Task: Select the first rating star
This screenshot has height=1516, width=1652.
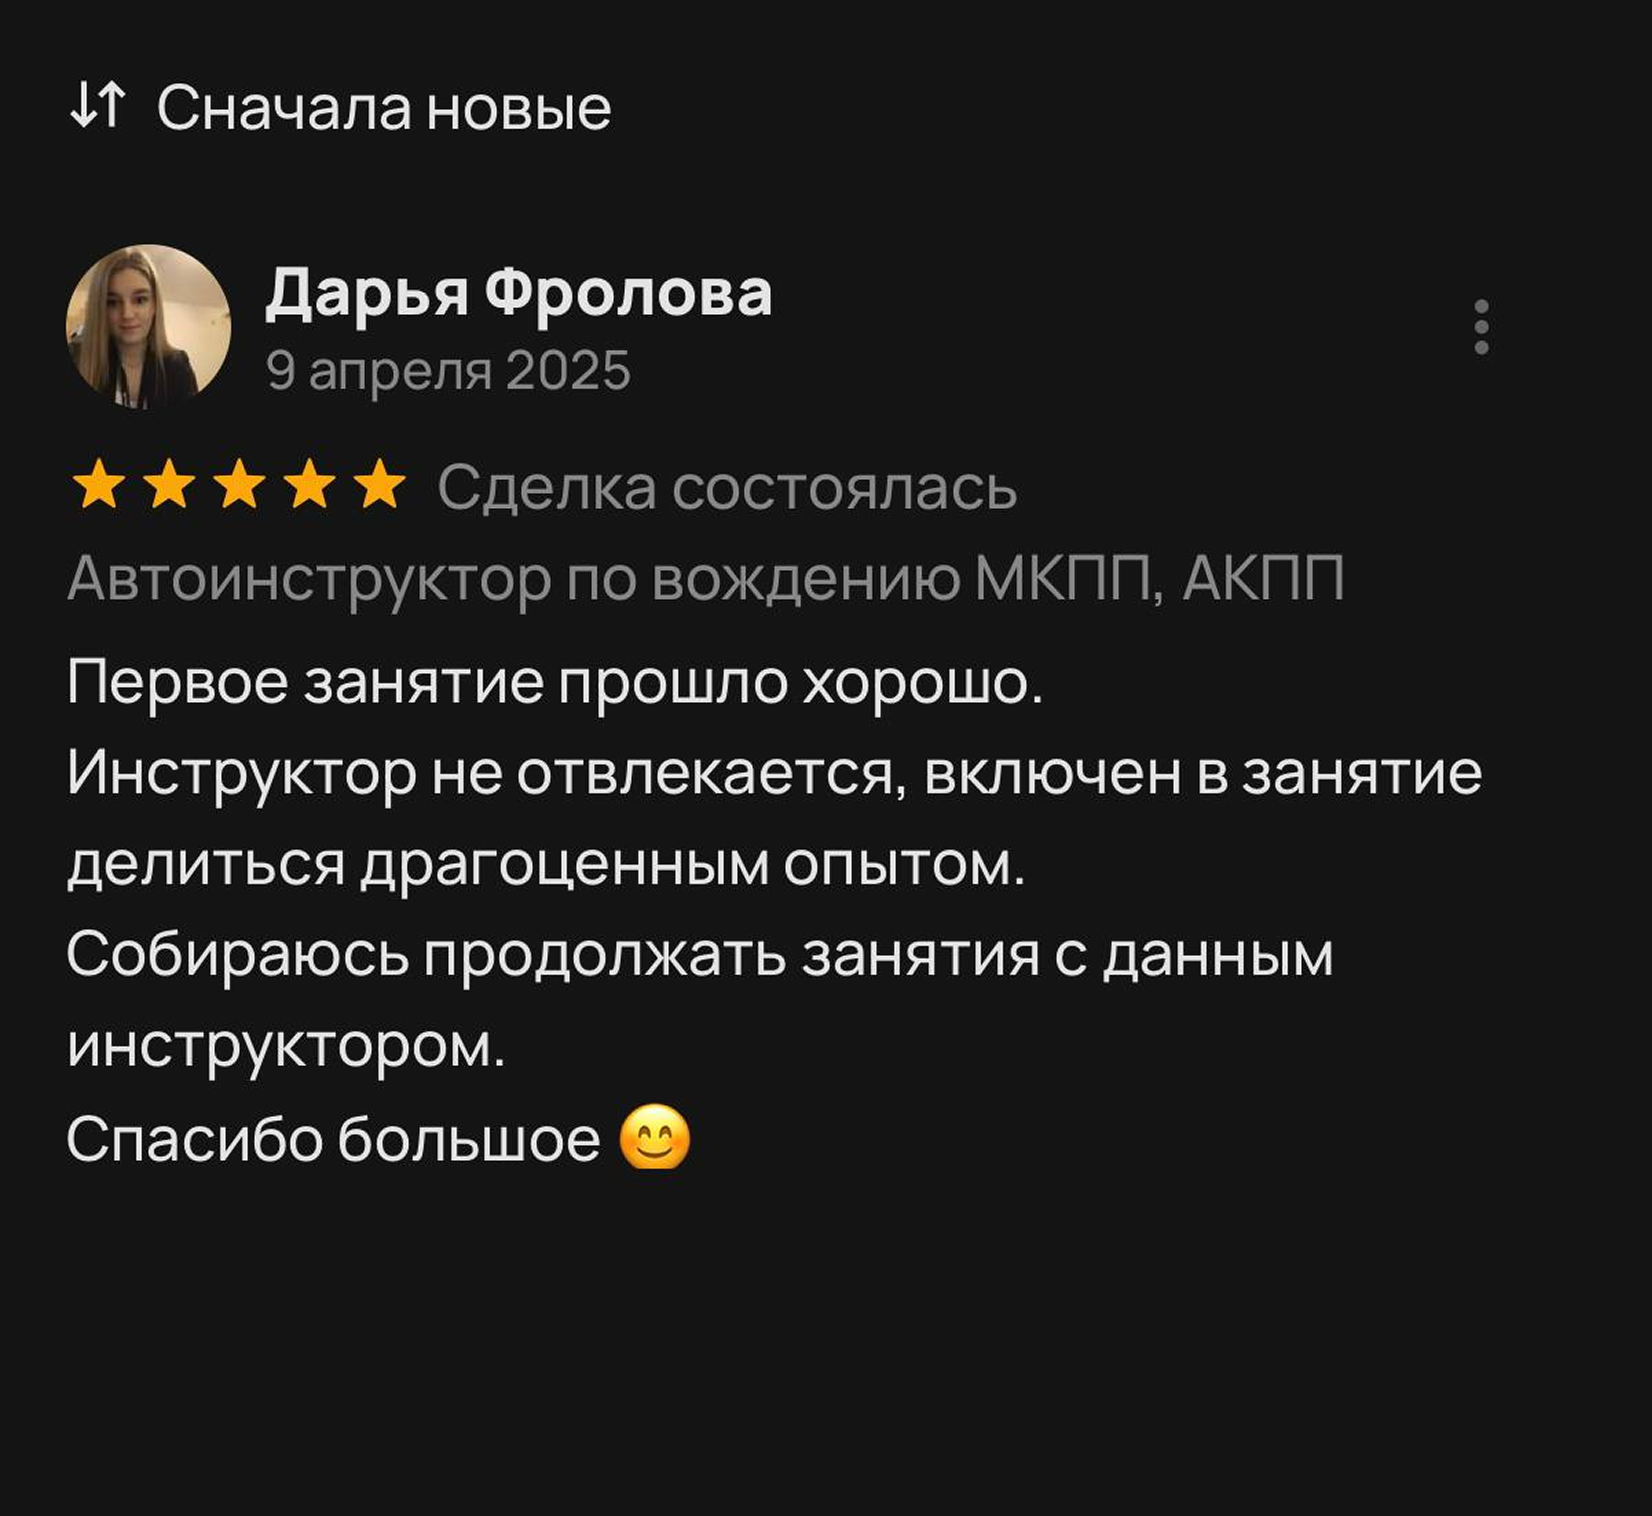Action: (99, 486)
